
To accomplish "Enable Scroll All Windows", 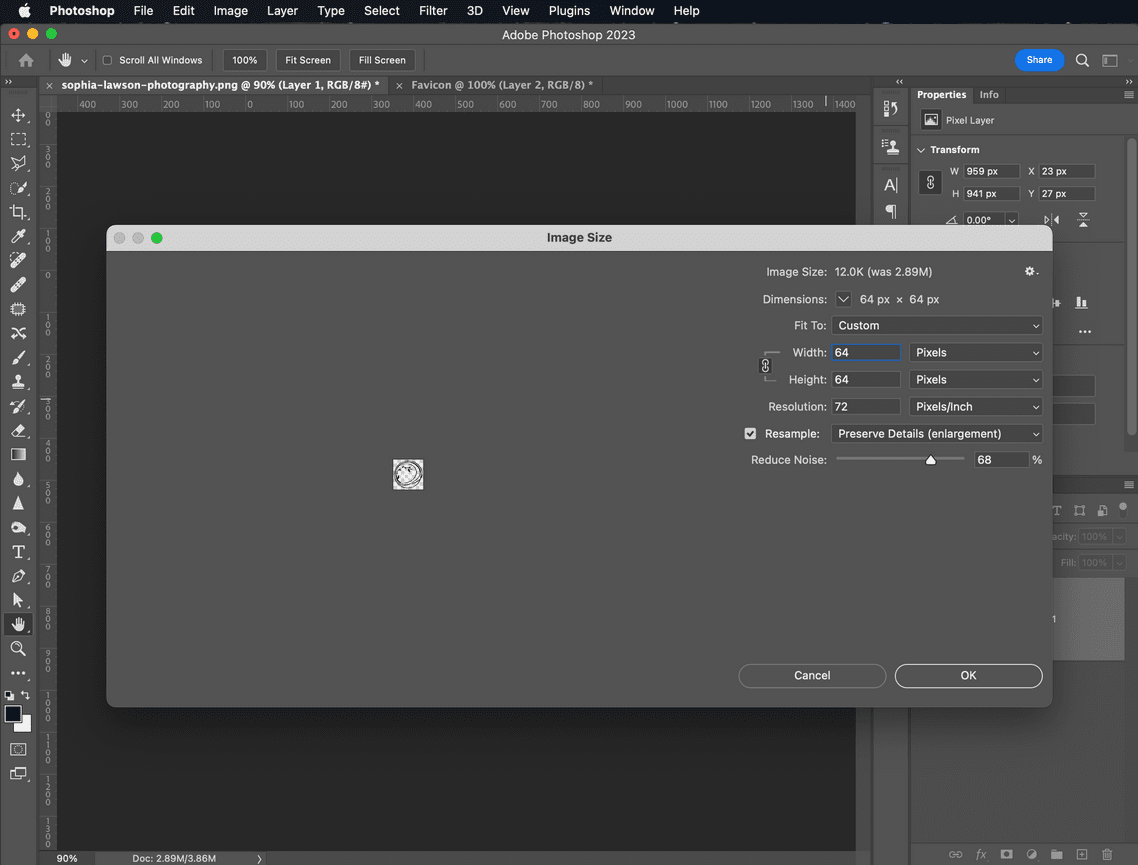I will [107, 60].
